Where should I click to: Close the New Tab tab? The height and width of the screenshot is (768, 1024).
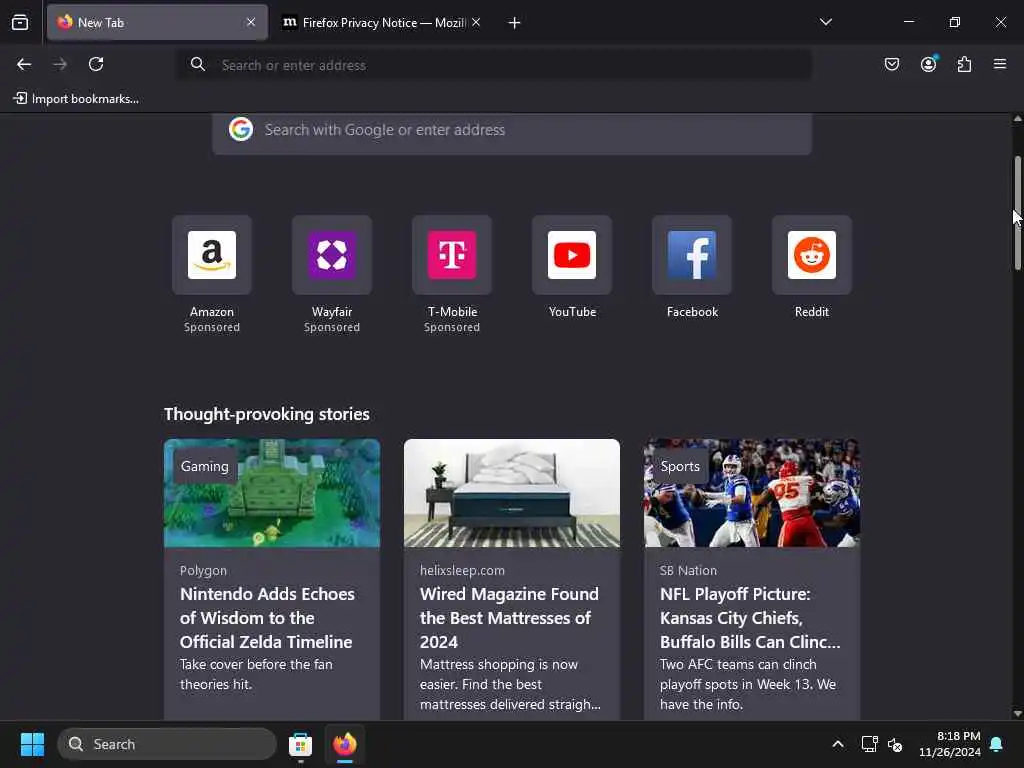click(251, 22)
